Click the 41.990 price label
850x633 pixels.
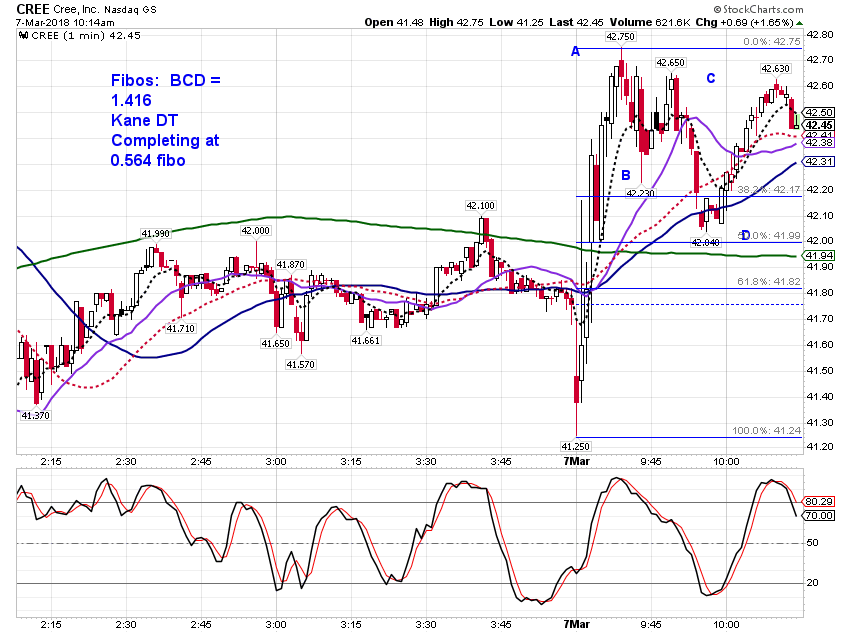point(156,234)
